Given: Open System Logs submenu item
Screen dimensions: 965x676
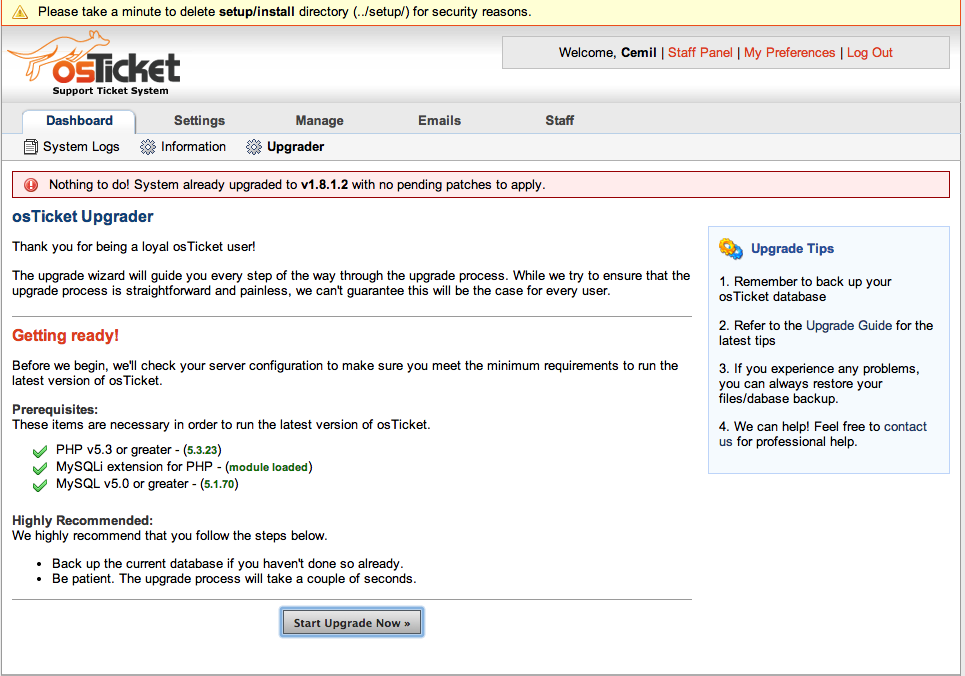Looking at the screenshot, I should [71, 147].
